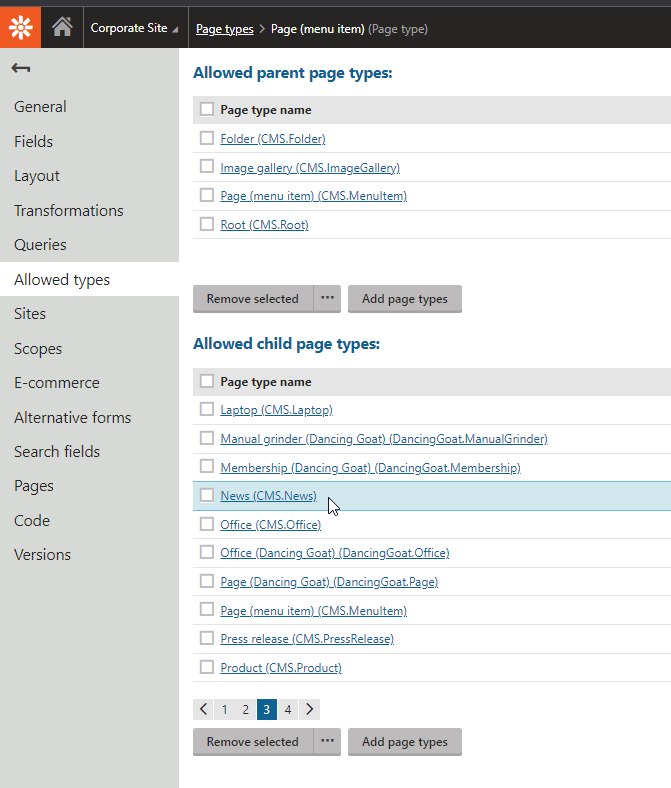
Task: Go to previous page with left chevron
Action: [x=204, y=709]
